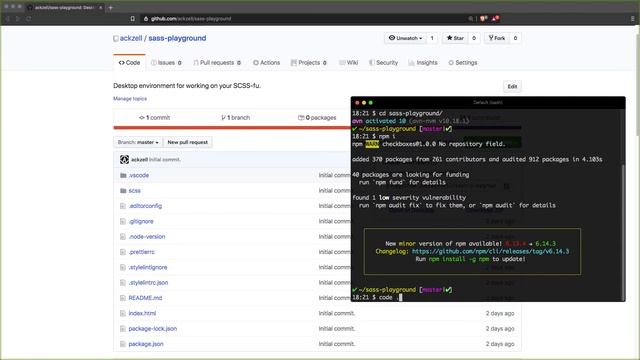View the stargazers count 0
Screen dimensions: 640x360
[x=474, y=38]
